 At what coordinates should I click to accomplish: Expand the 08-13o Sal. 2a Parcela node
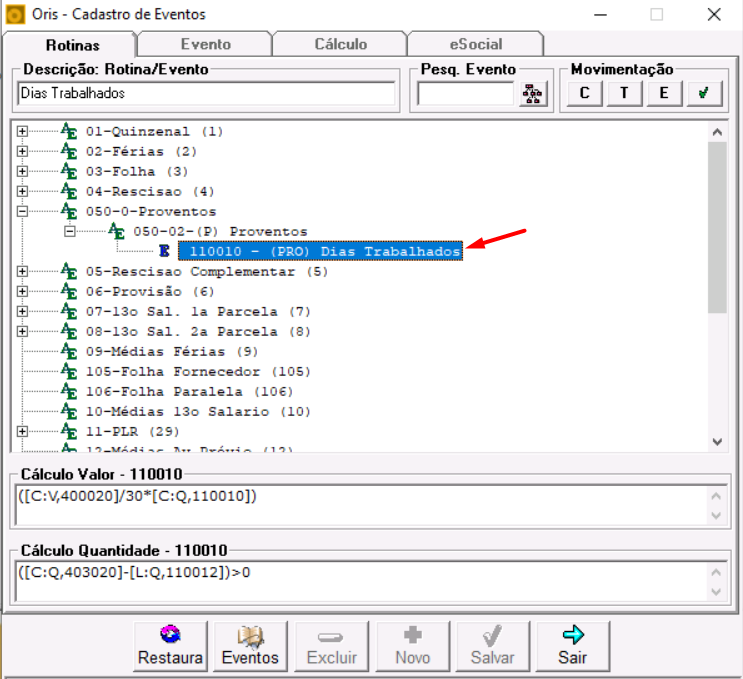click(x=22, y=331)
